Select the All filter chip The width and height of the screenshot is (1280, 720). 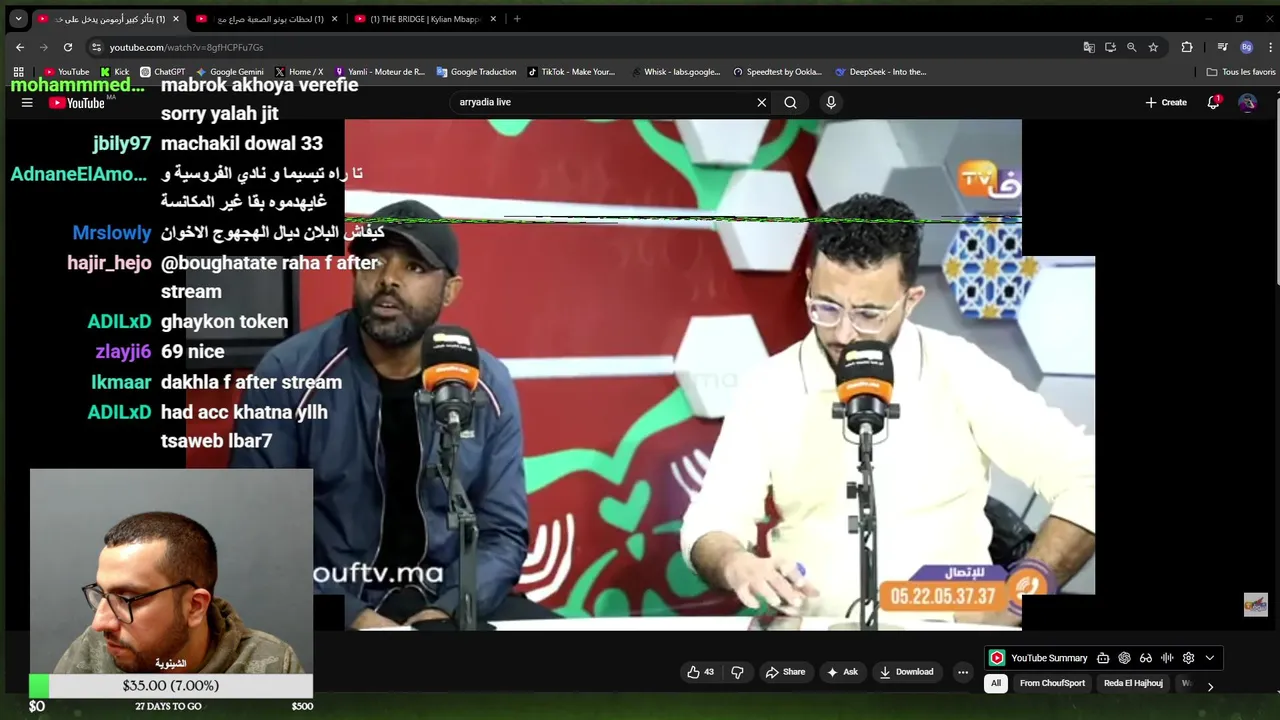click(995, 683)
